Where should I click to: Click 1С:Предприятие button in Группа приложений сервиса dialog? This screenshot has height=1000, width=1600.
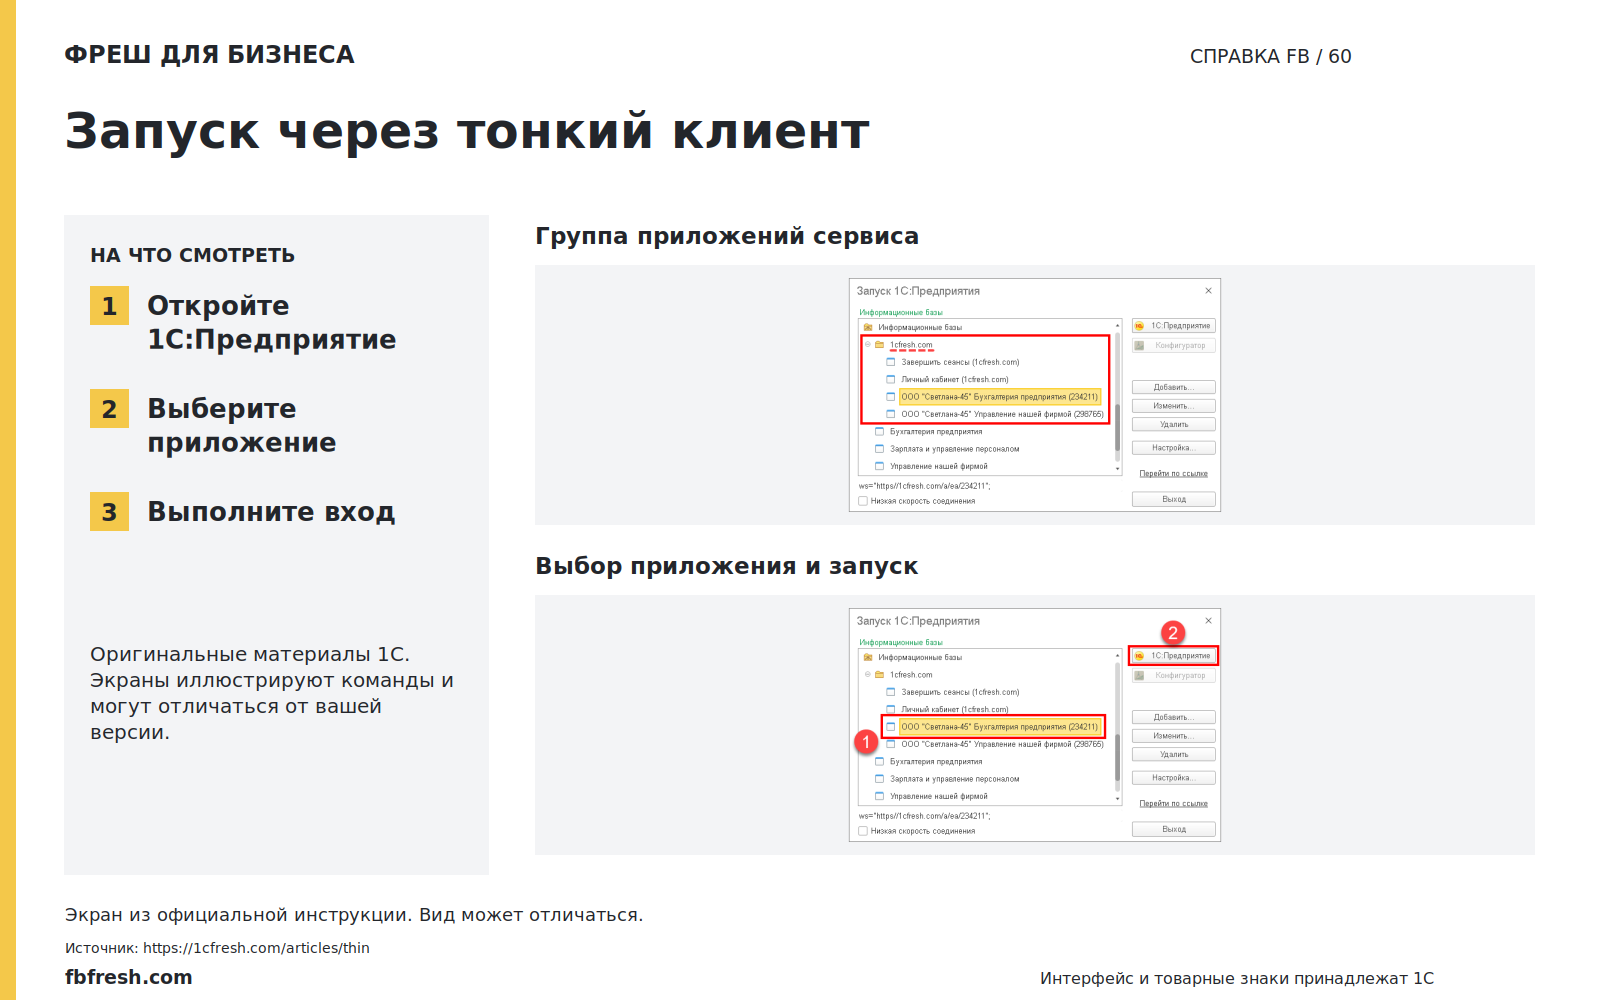(1174, 326)
